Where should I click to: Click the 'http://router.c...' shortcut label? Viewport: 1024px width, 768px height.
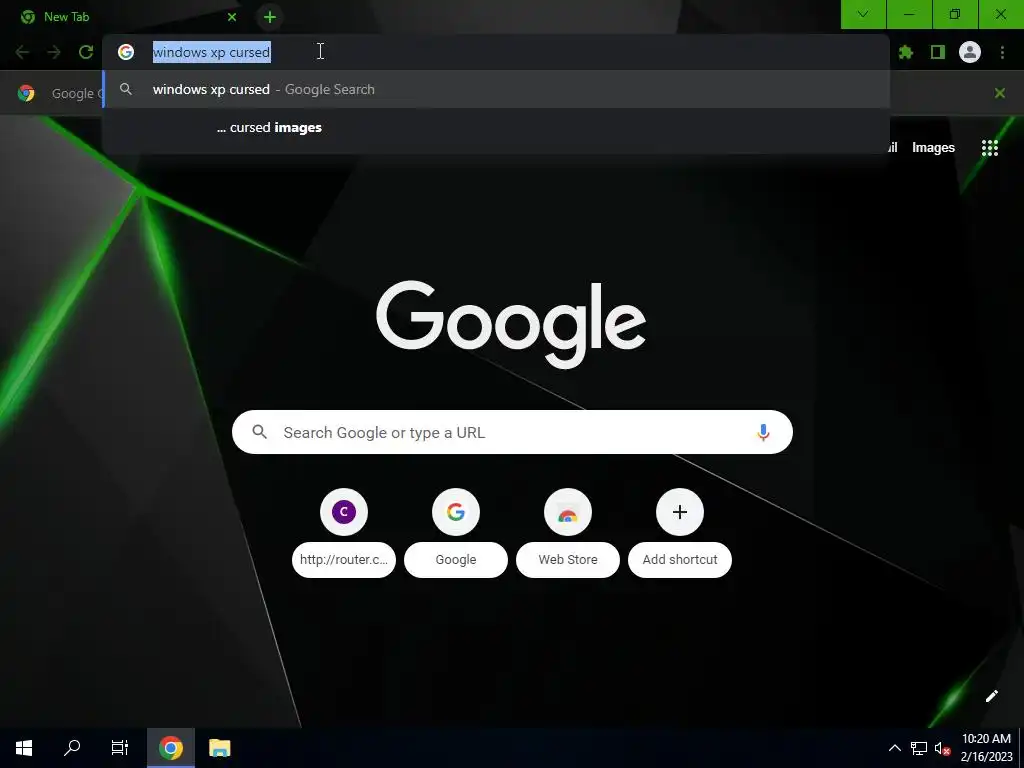pos(344,560)
